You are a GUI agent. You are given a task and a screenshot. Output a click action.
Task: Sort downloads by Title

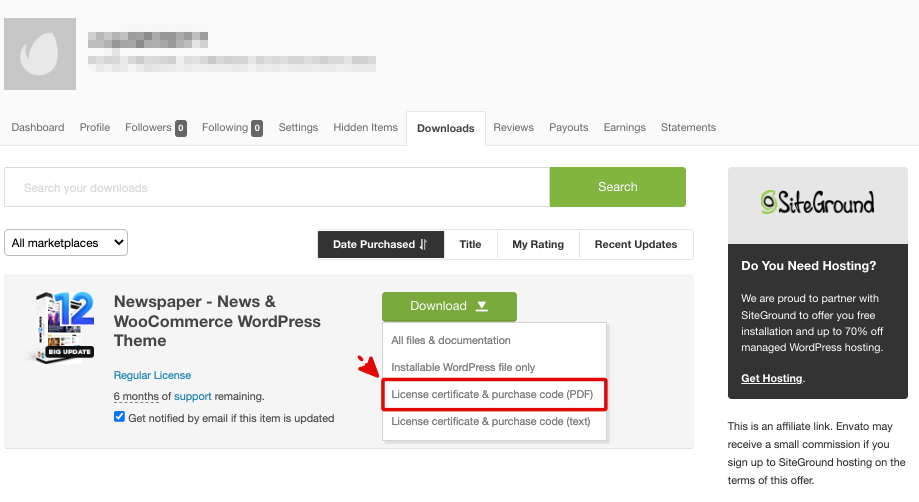[x=471, y=244]
